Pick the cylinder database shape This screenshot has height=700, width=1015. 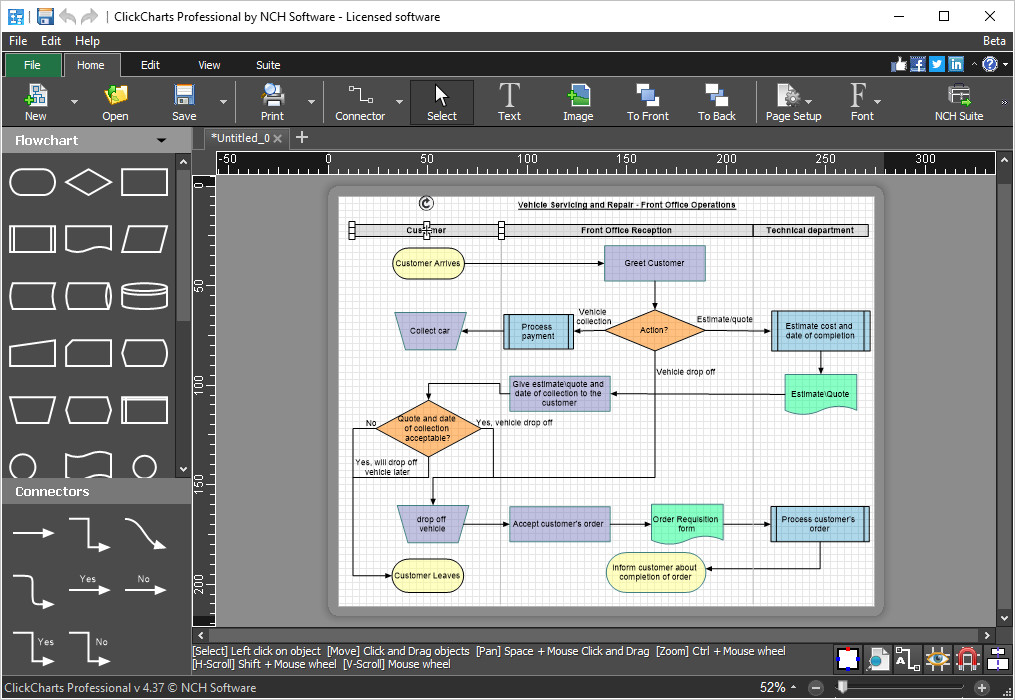pos(144,296)
